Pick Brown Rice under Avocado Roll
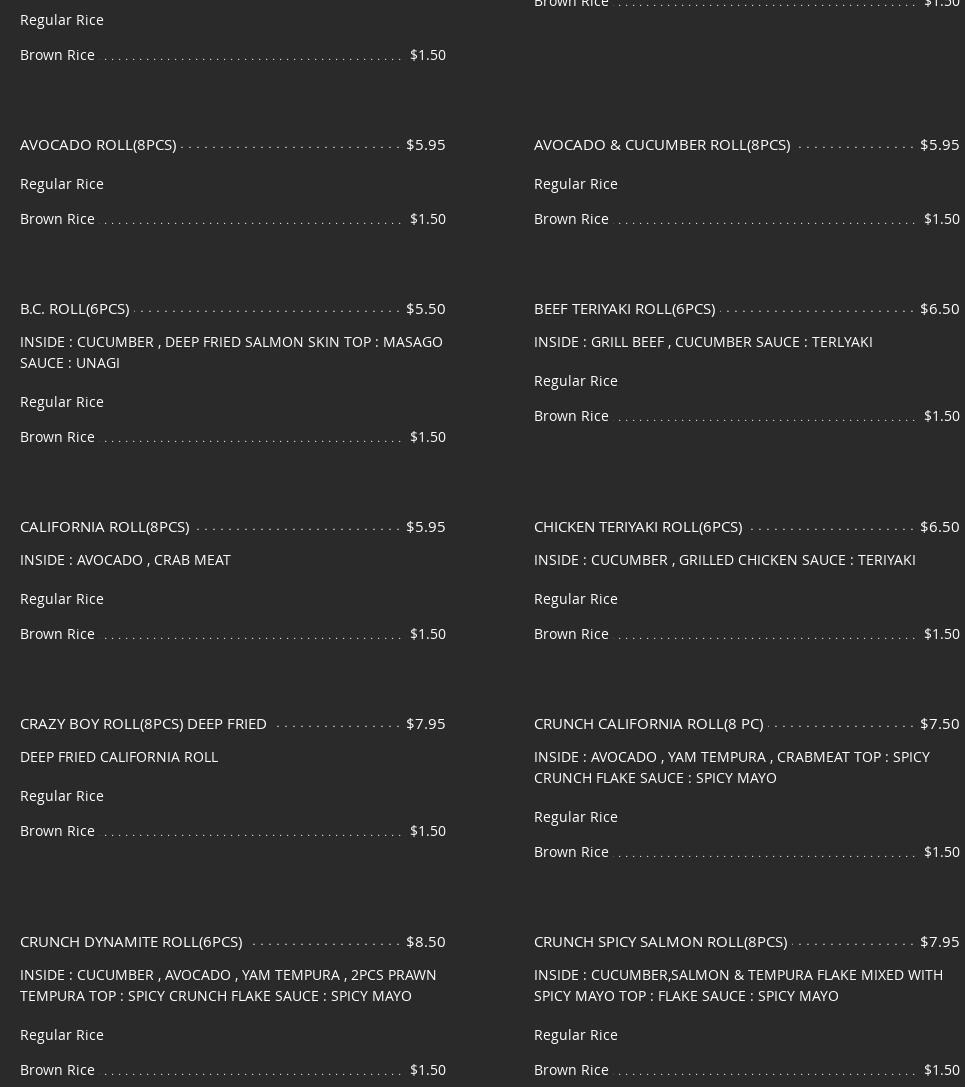 (233, 219)
